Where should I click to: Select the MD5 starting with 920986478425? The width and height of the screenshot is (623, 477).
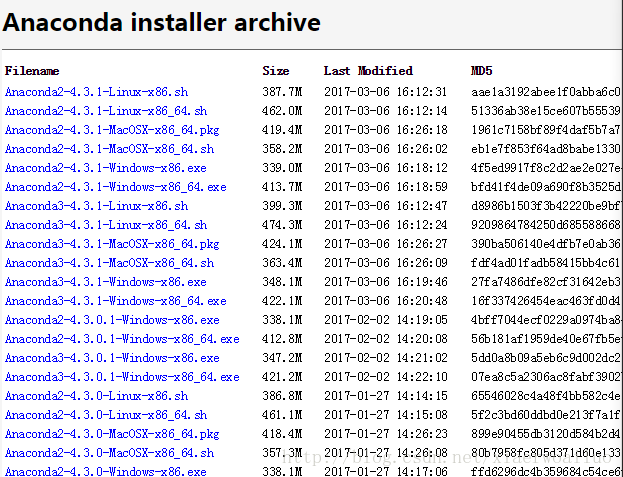546,225
